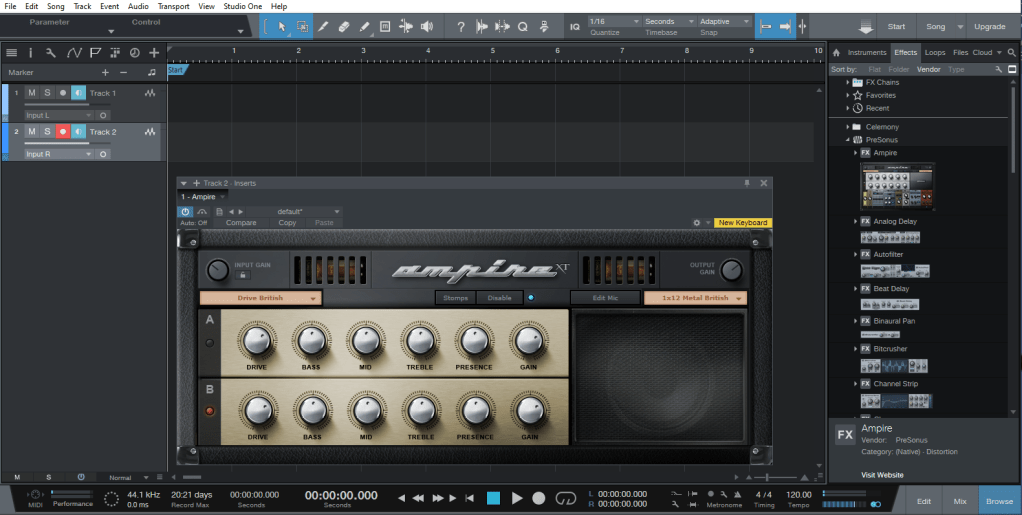This screenshot has height=515, width=1022.
Task: Select the Arrow tool in the toolbar
Action: (281, 27)
